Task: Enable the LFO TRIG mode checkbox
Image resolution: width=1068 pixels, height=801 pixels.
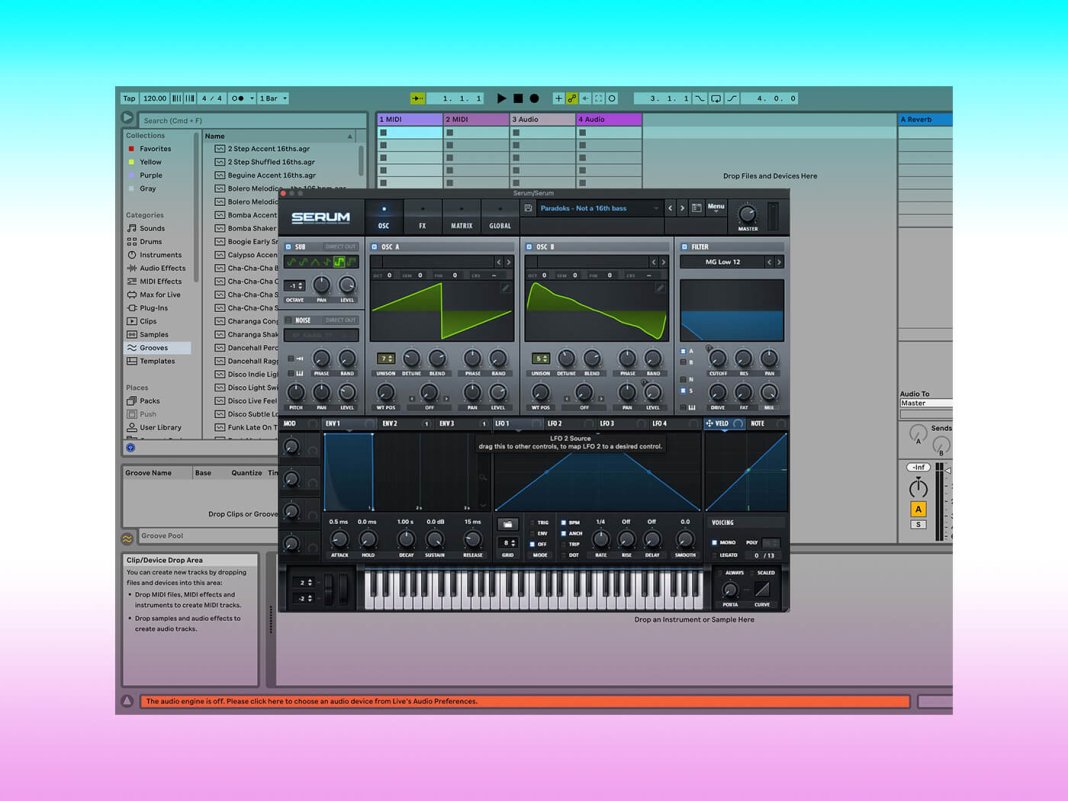Action: (532, 522)
